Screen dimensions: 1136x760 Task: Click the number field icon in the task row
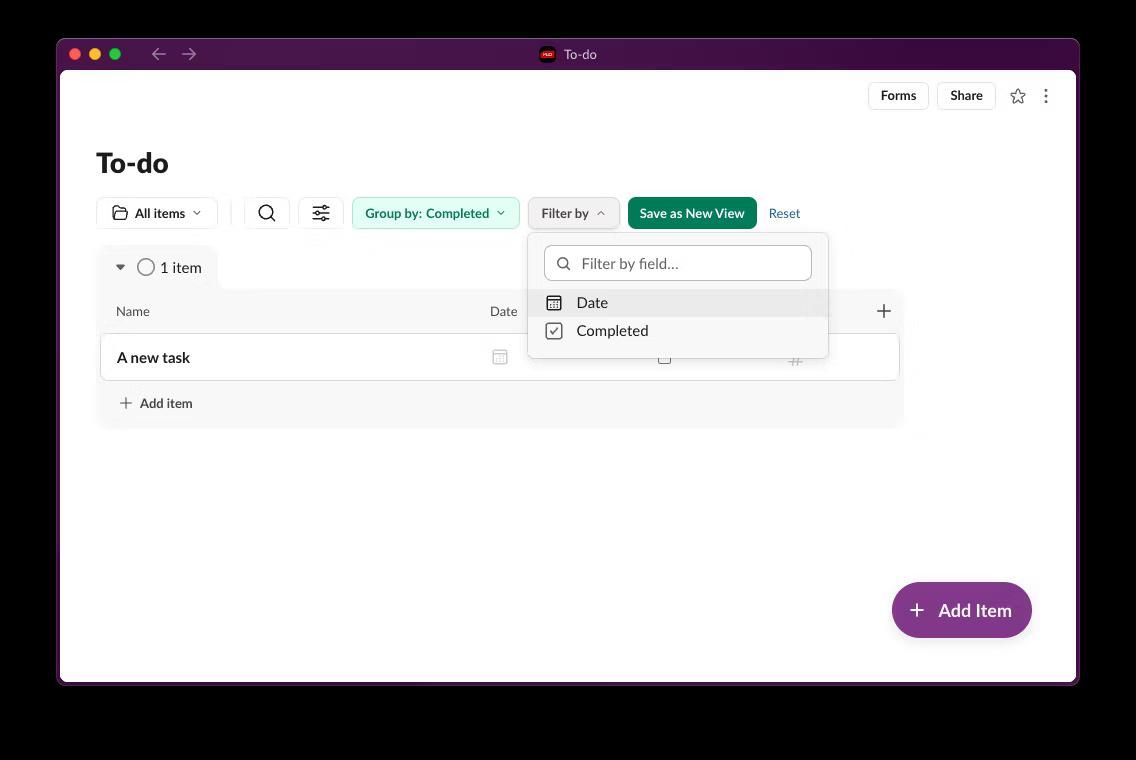pyautogui.click(x=795, y=357)
